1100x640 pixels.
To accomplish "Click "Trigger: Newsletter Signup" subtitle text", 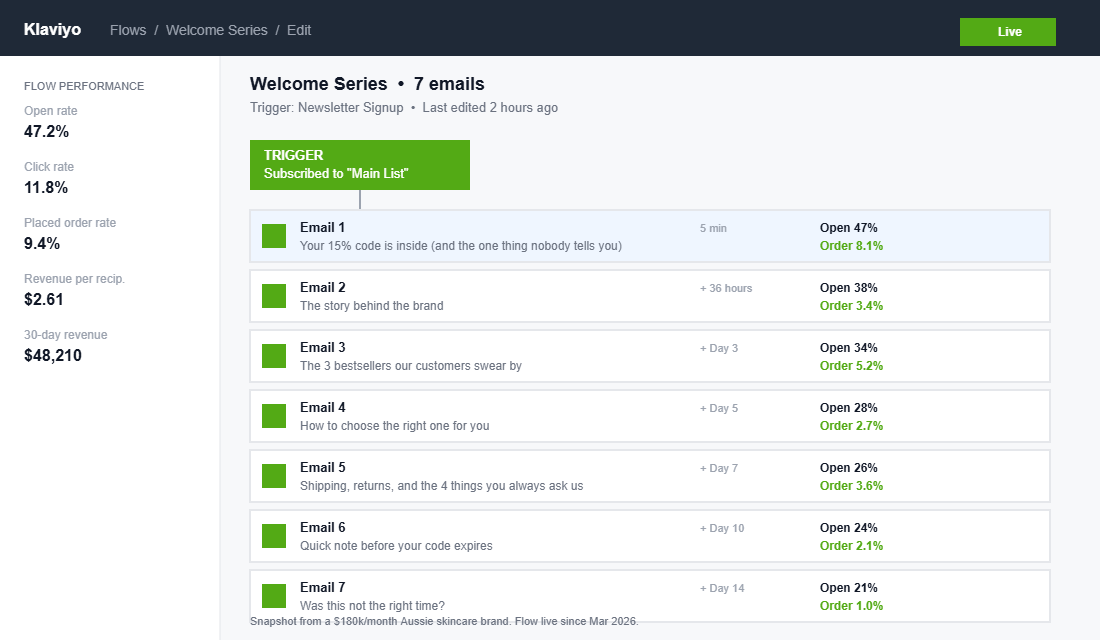I will 327,107.
